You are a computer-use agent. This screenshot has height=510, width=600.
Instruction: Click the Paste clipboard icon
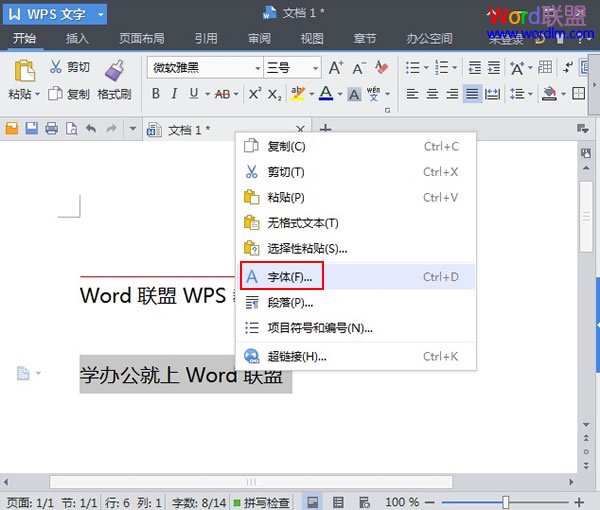(x=24, y=70)
